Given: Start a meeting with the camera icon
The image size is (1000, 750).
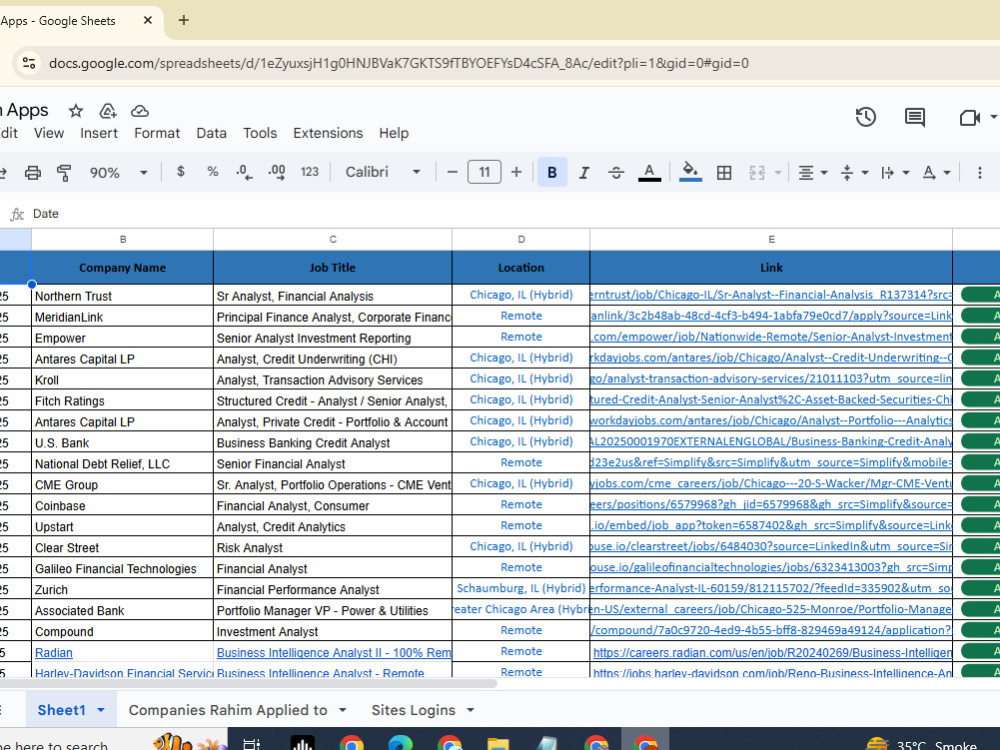Looking at the screenshot, I should [x=969, y=117].
